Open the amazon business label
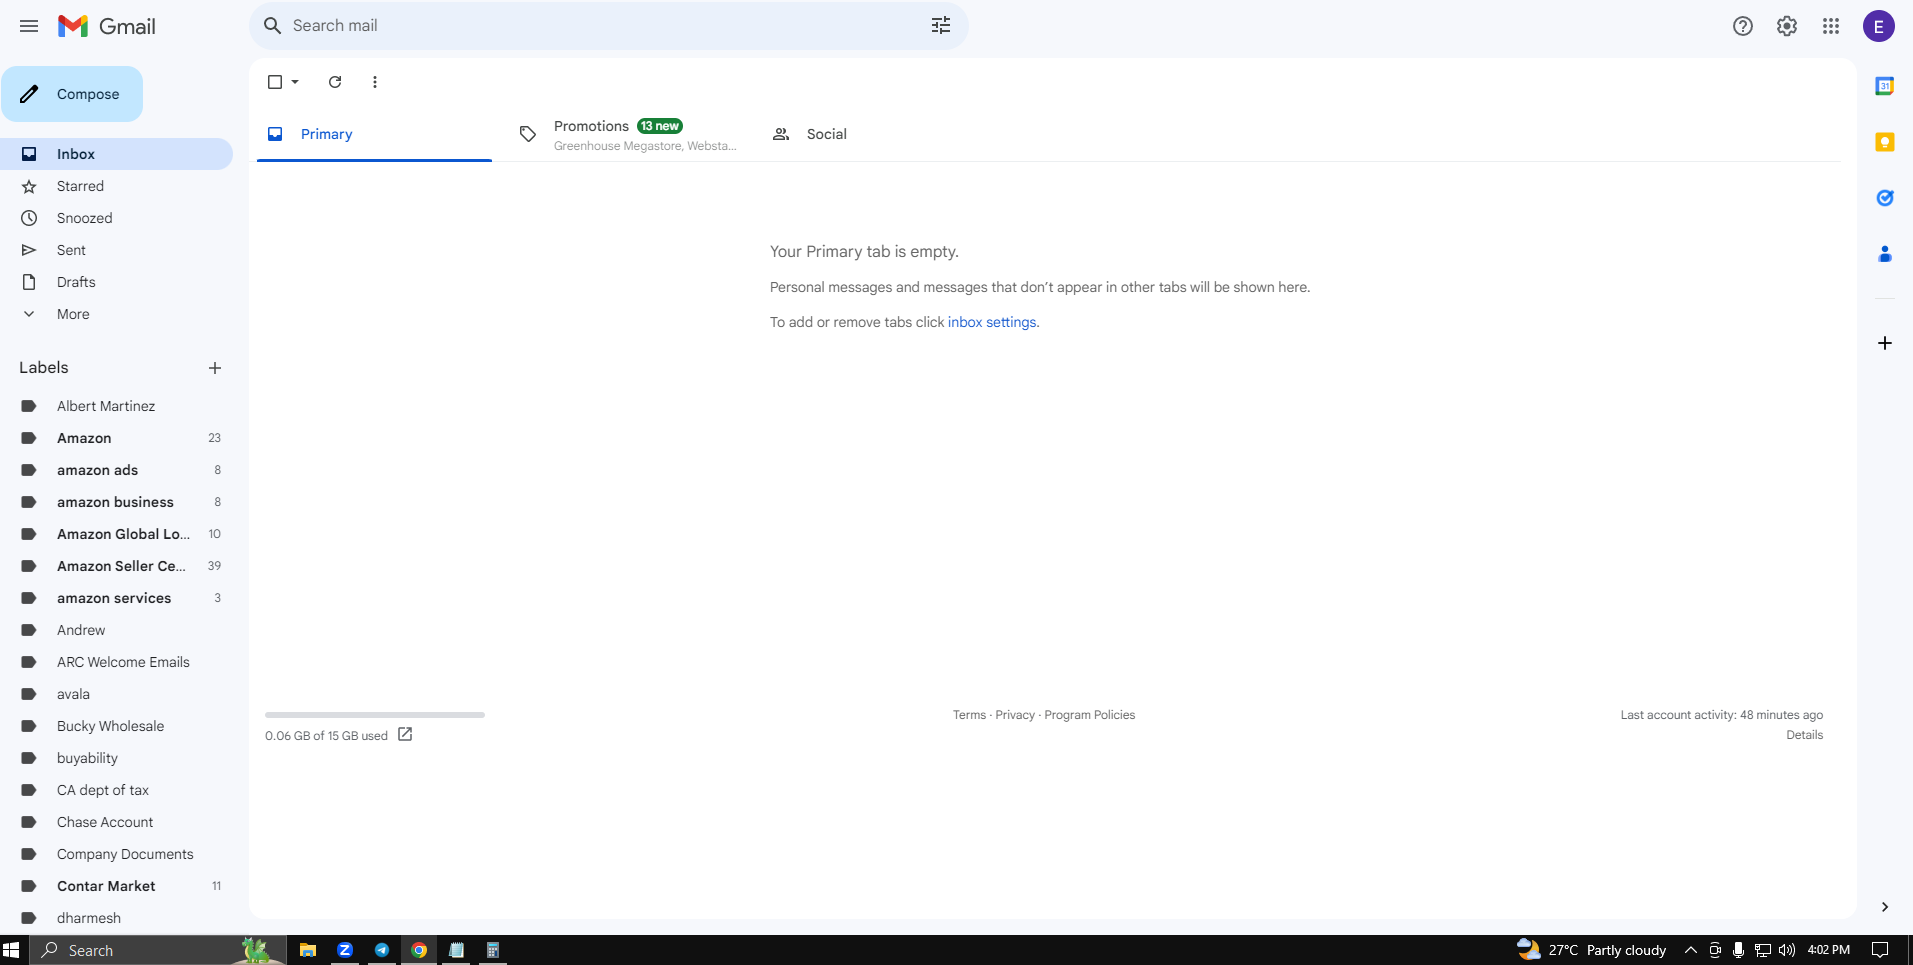 coord(116,502)
